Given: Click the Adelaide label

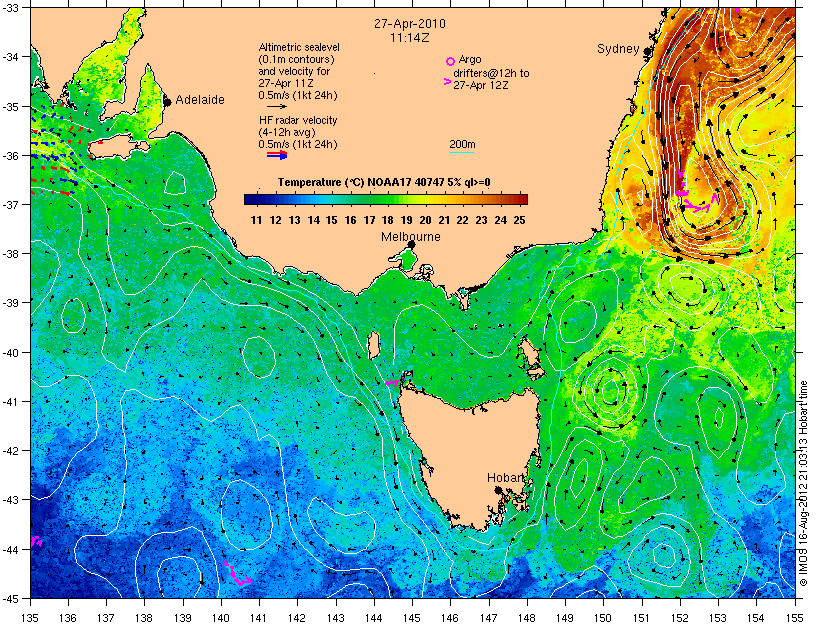Looking at the screenshot, I should (x=200, y=99).
